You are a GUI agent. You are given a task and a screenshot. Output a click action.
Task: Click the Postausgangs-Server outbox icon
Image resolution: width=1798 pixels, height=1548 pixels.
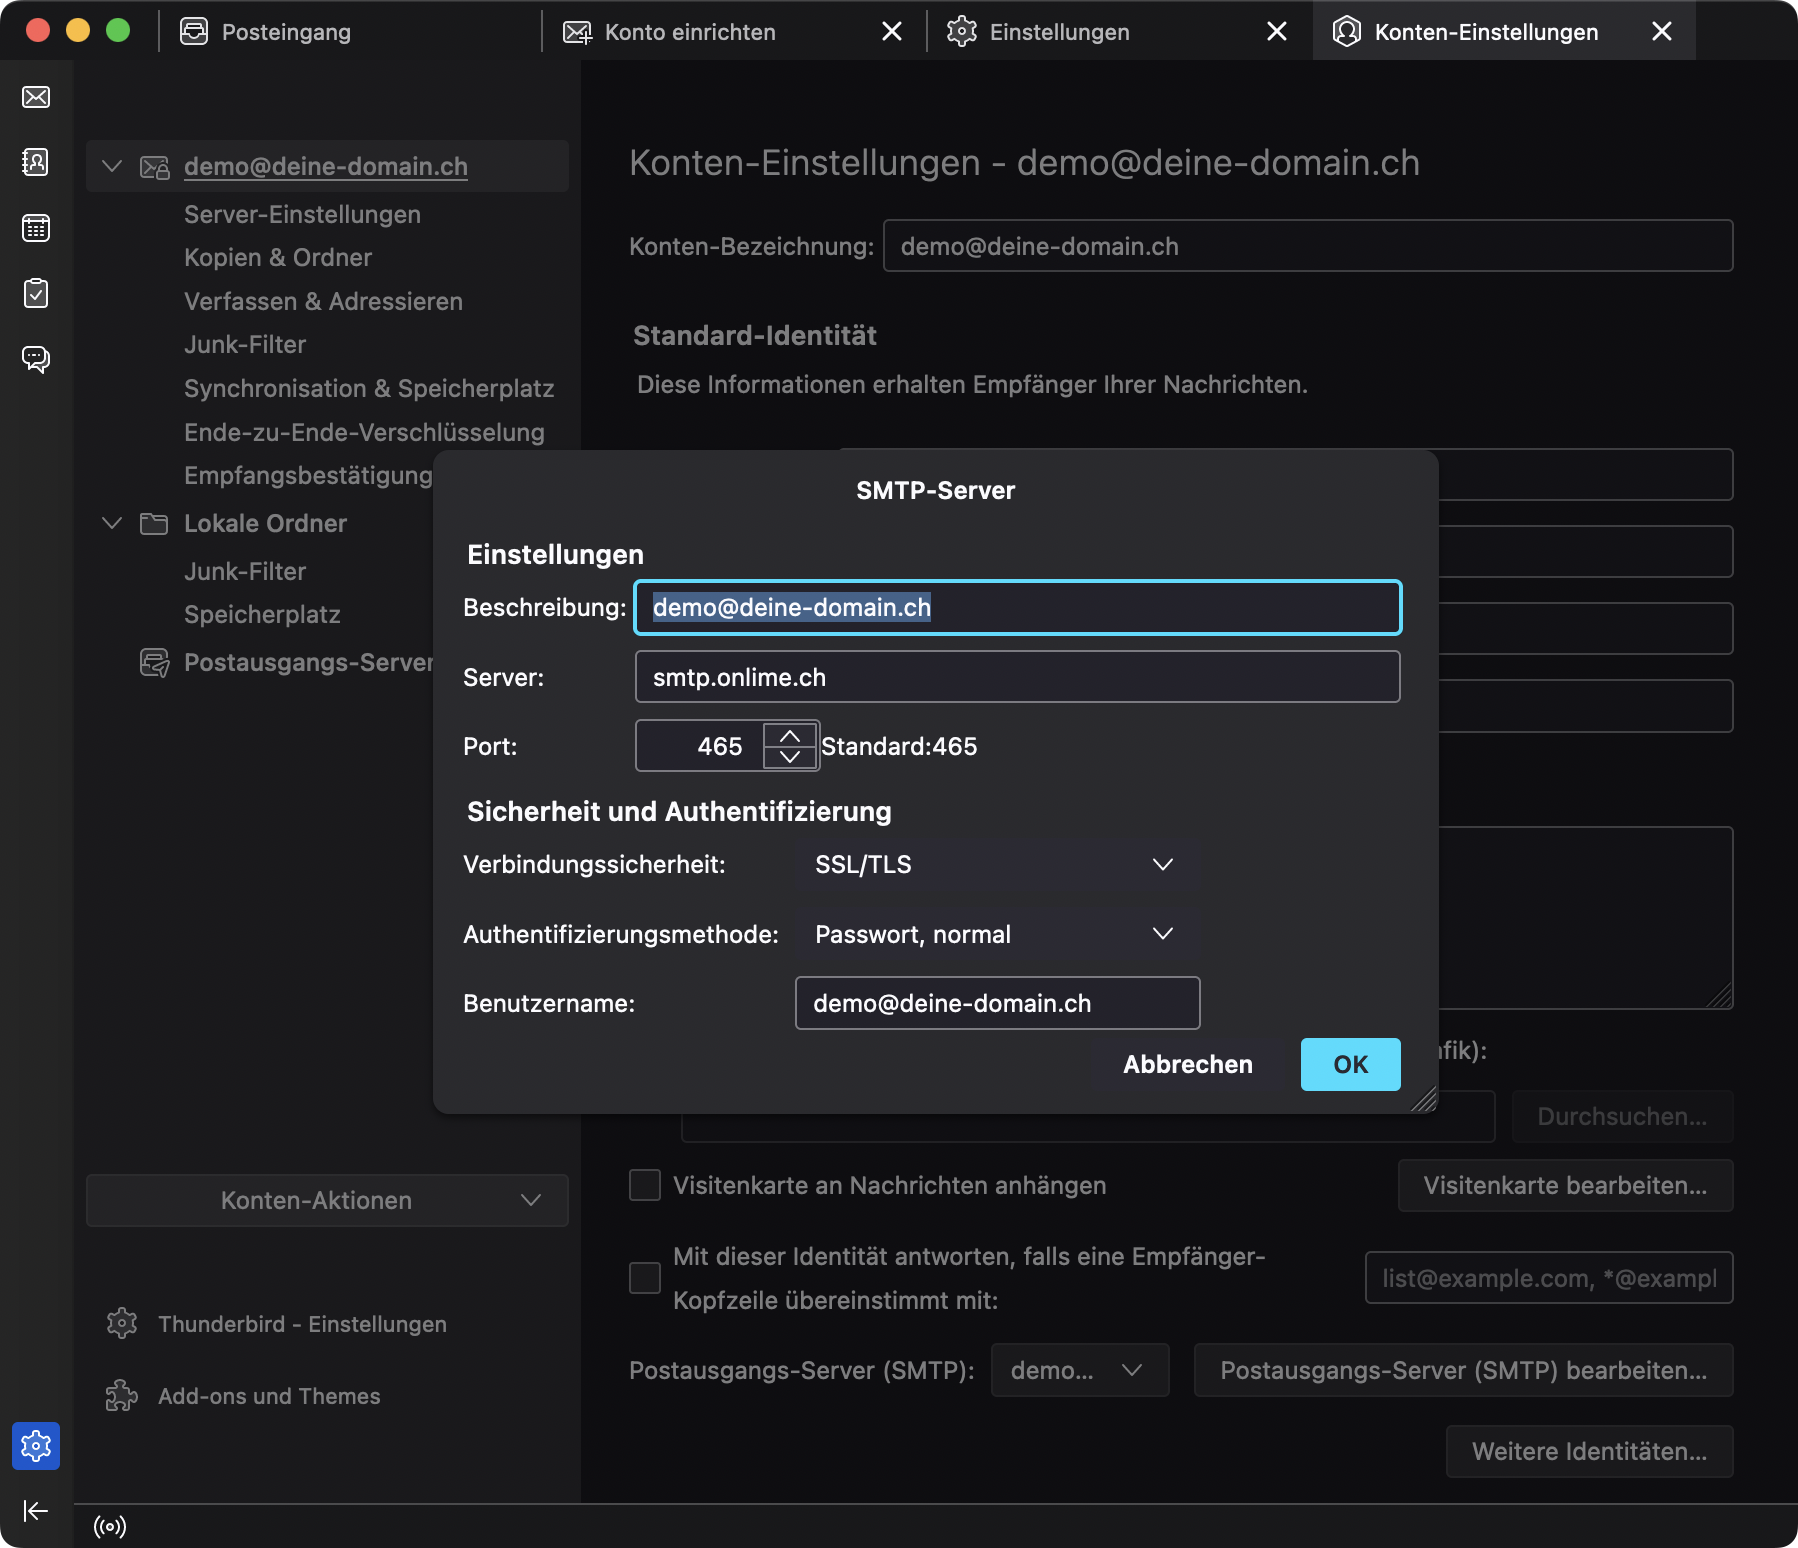click(154, 662)
